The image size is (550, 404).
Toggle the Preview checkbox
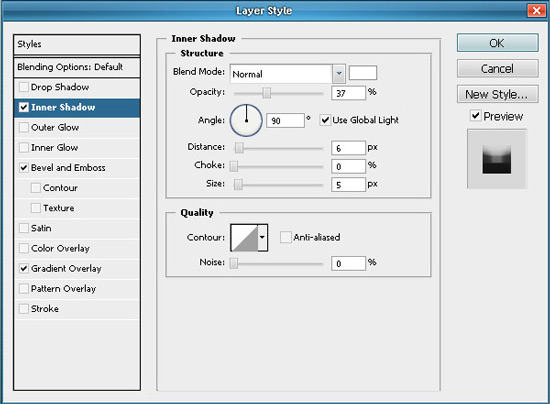(x=475, y=115)
